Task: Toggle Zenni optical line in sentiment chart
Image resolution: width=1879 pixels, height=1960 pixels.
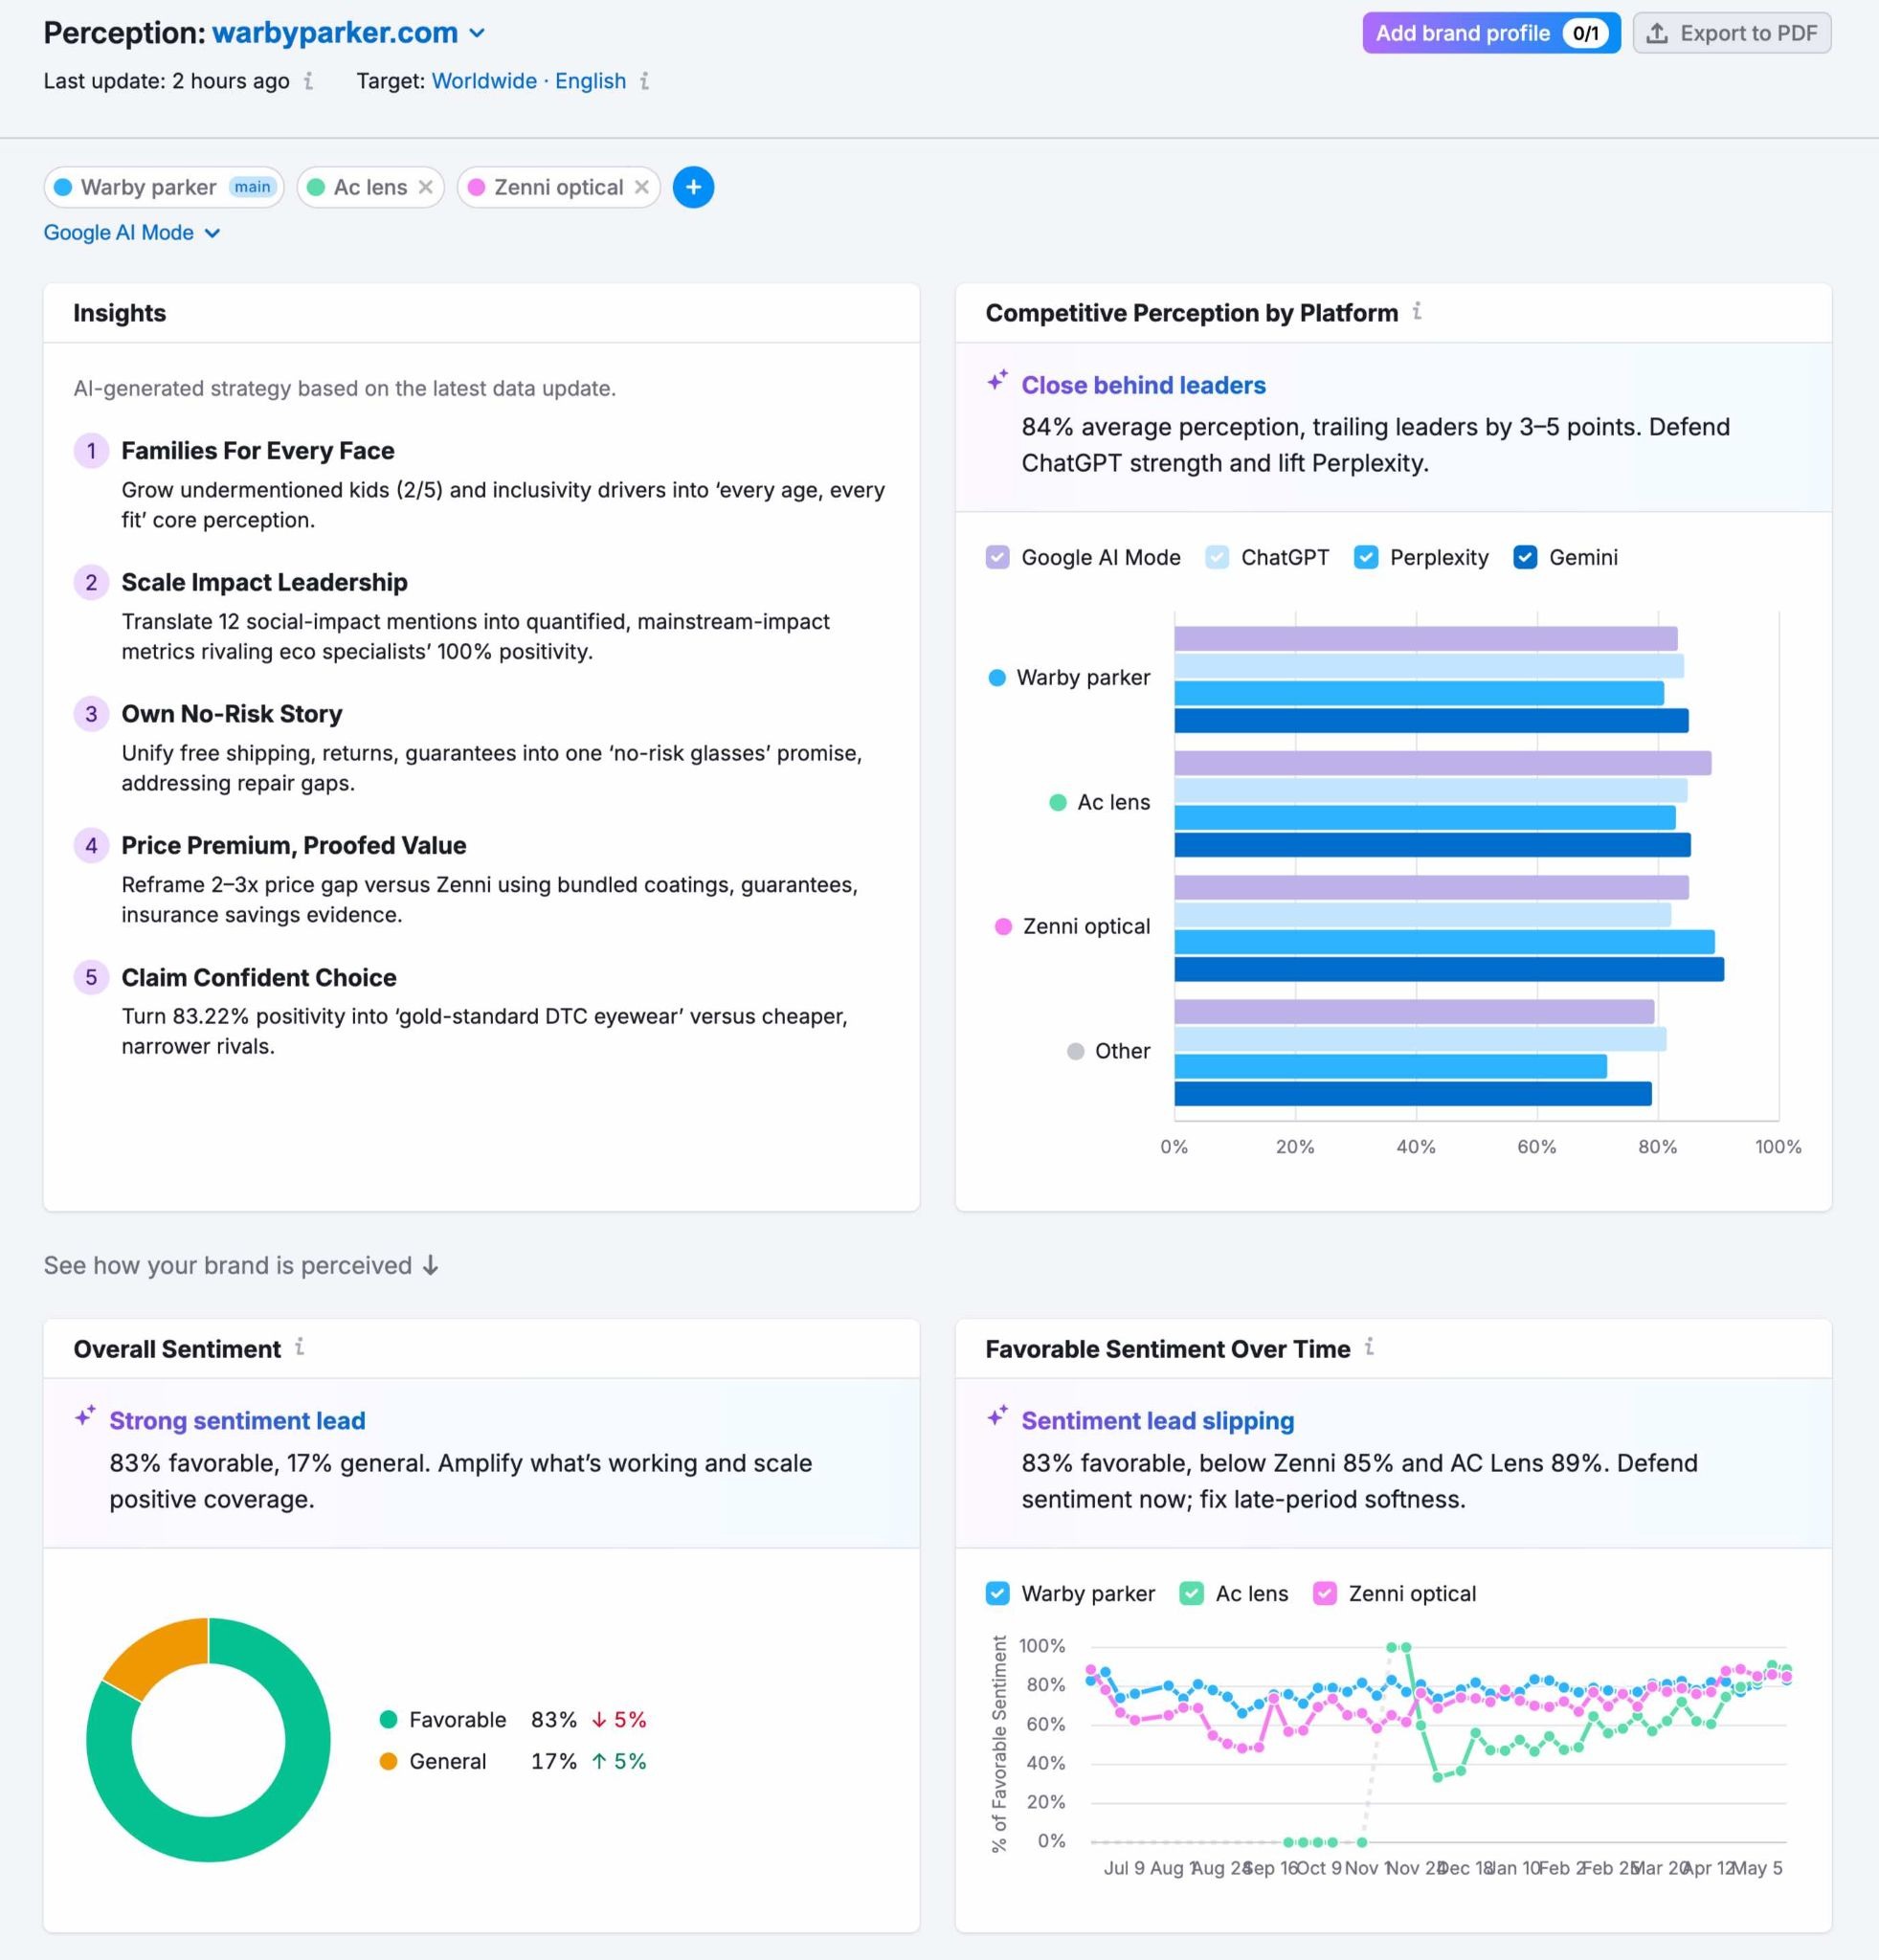Action: click(1325, 1594)
